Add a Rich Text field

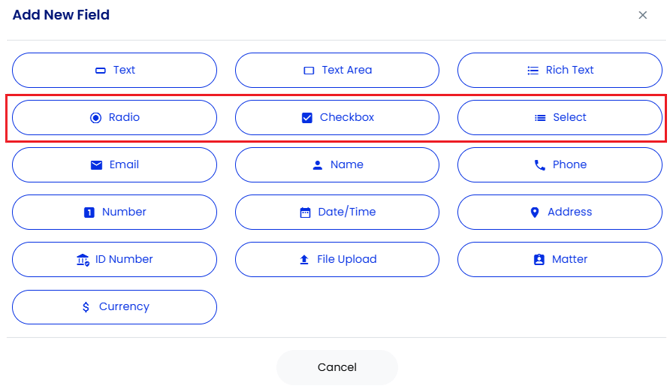tap(560, 70)
